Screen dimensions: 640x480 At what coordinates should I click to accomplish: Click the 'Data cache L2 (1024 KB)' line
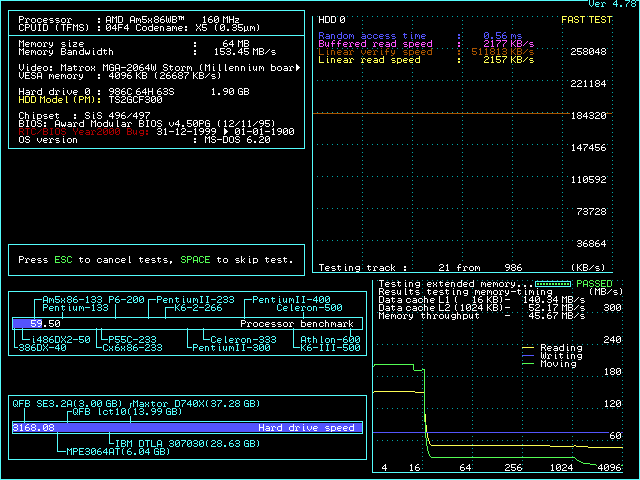[482, 308]
